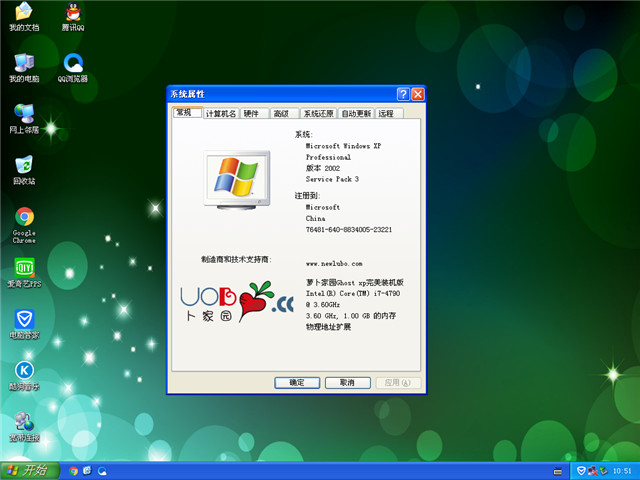Click the show desktop quick launch icon
640x480 pixels.
coord(87,471)
